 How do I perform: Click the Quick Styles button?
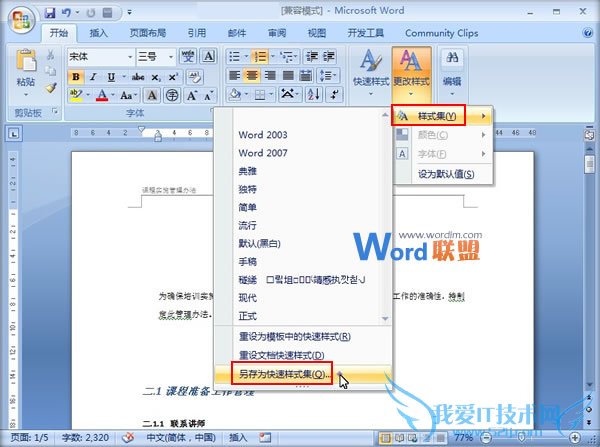point(371,73)
